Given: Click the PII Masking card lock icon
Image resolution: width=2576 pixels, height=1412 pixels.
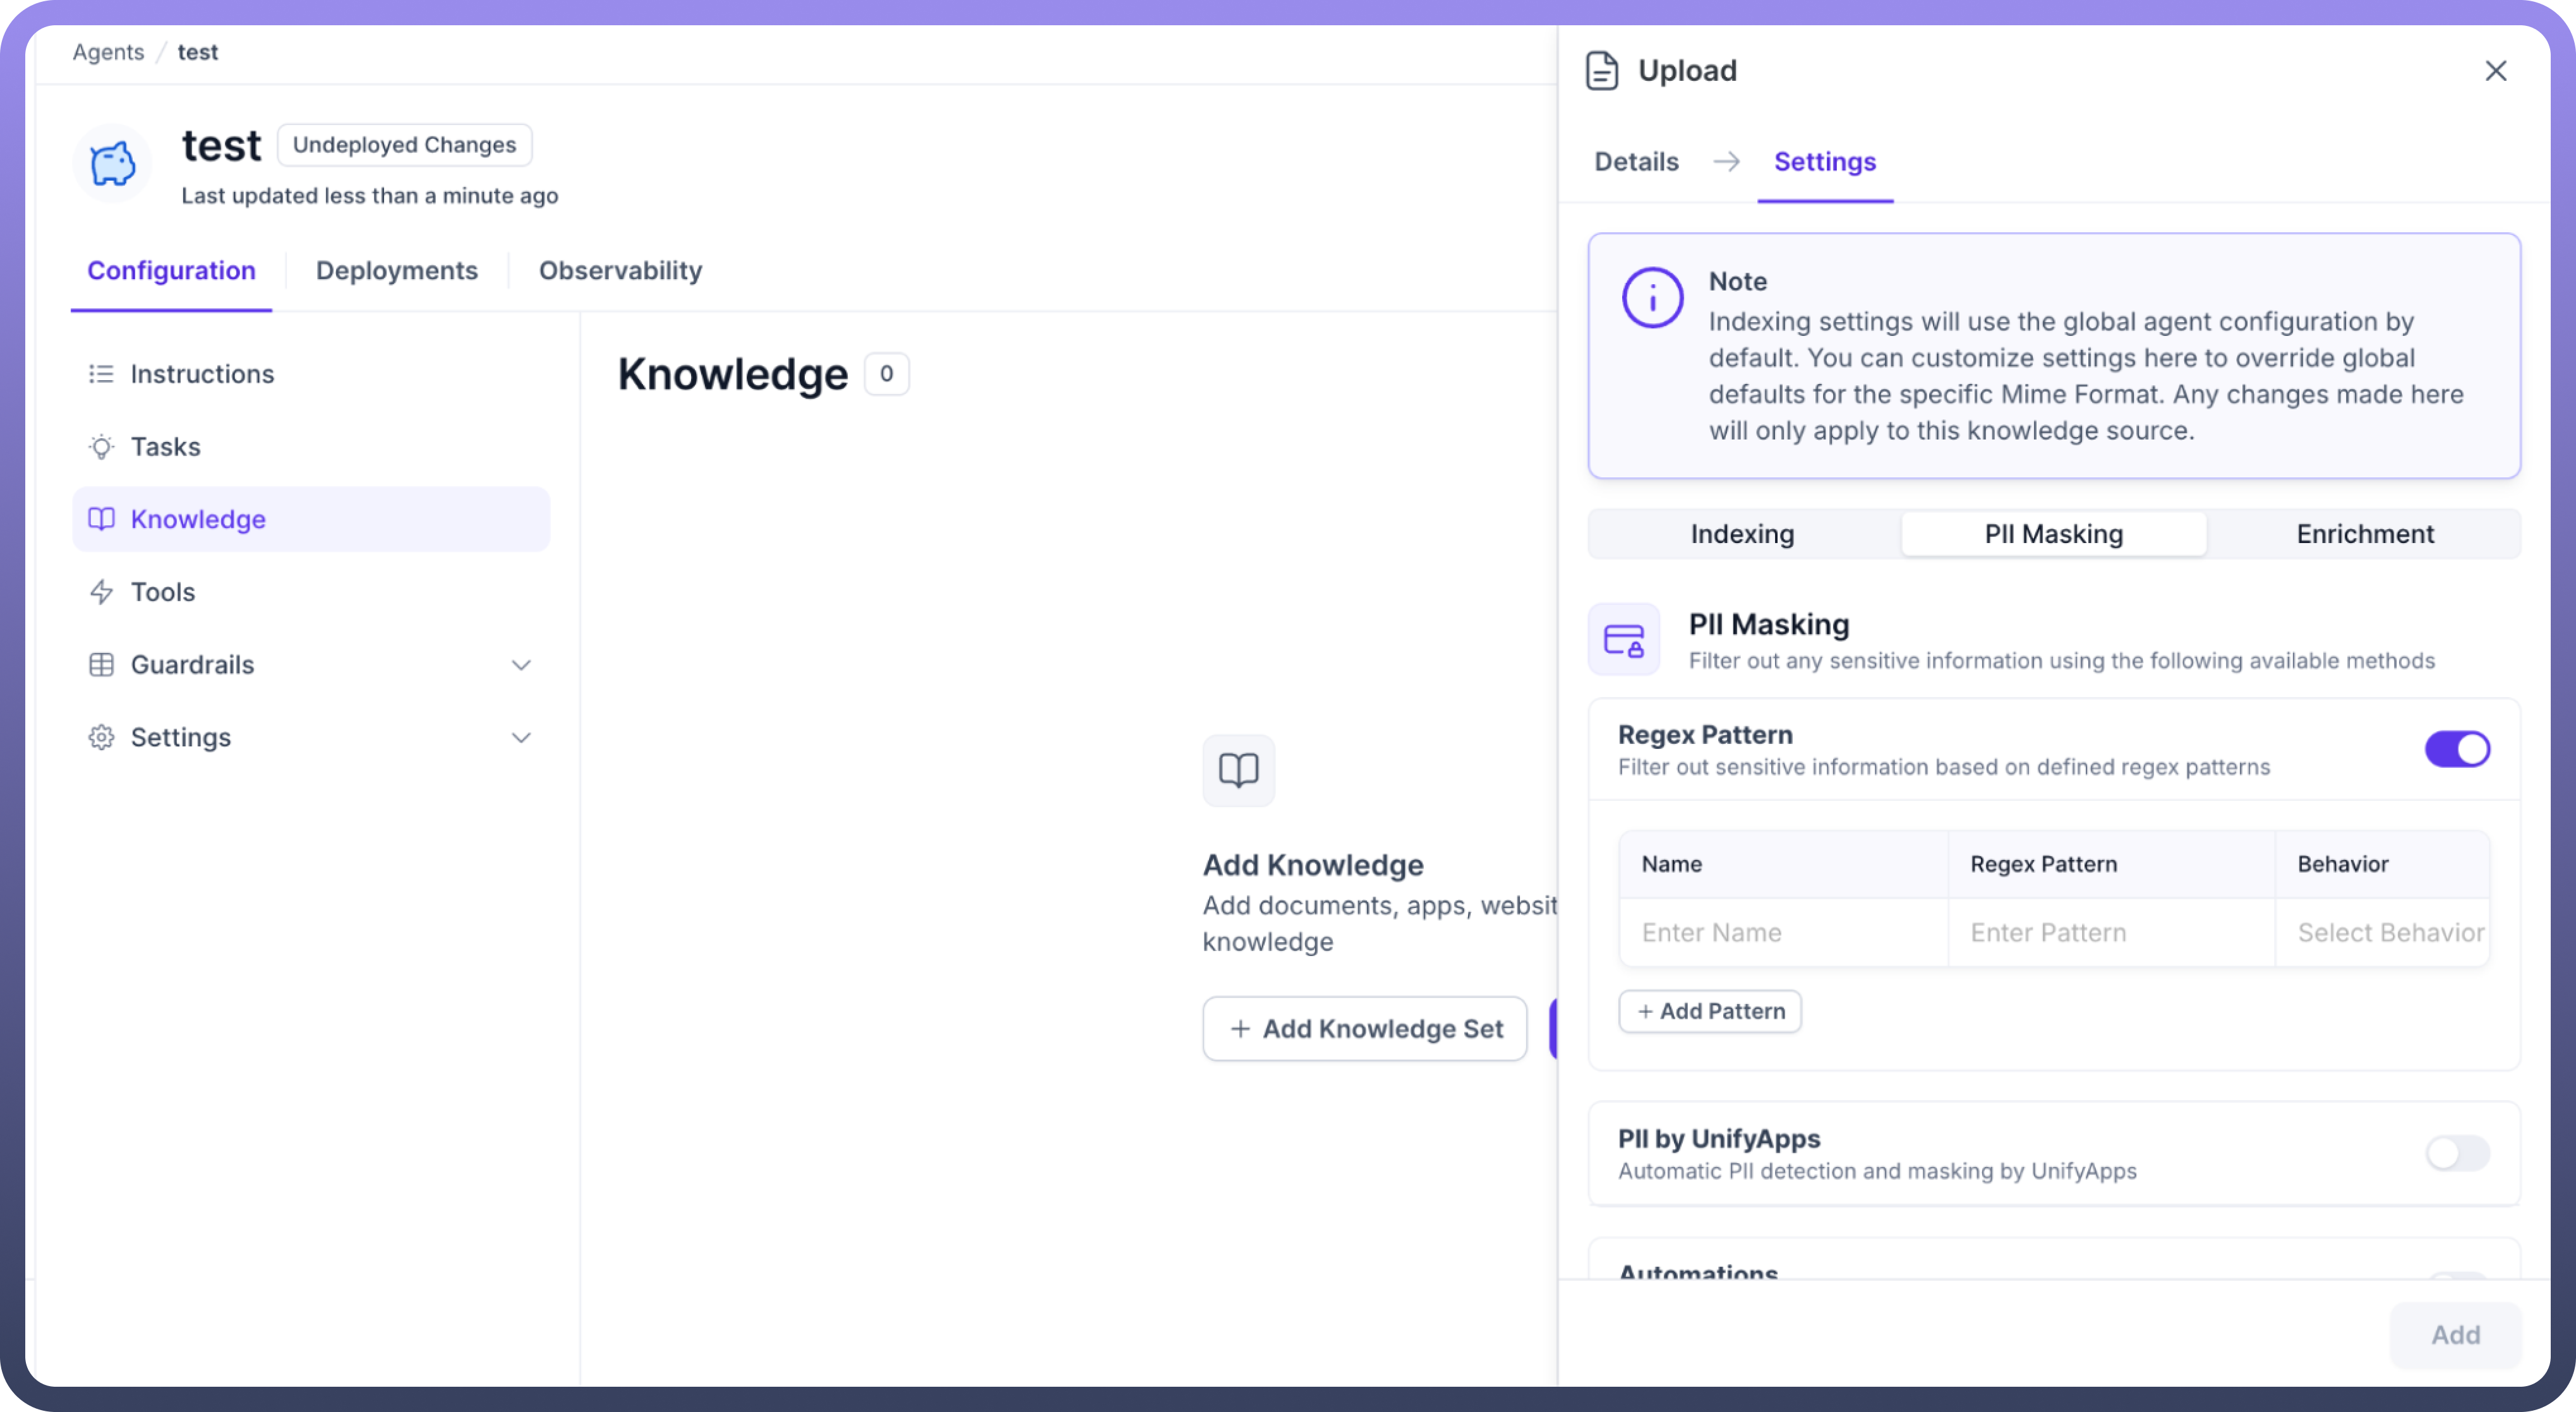Looking at the screenshot, I should tap(1624, 639).
